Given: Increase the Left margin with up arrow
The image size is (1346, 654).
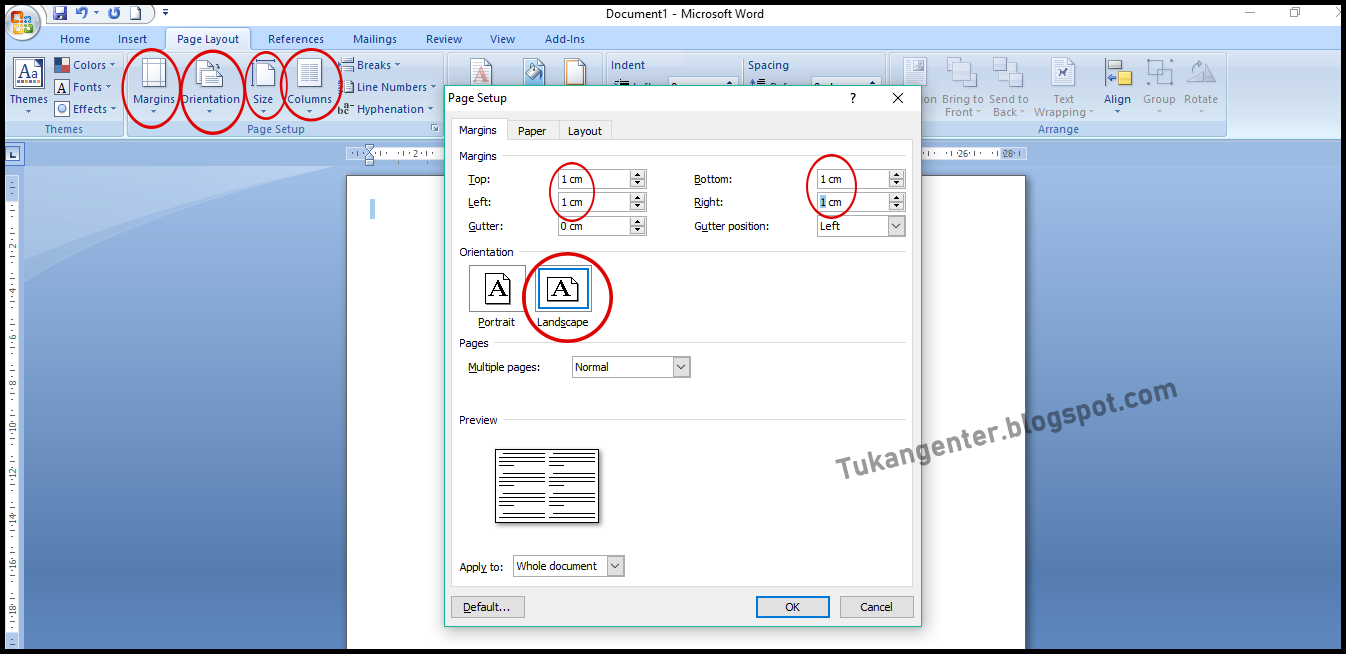Looking at the screenshot, I should [638, 198].
